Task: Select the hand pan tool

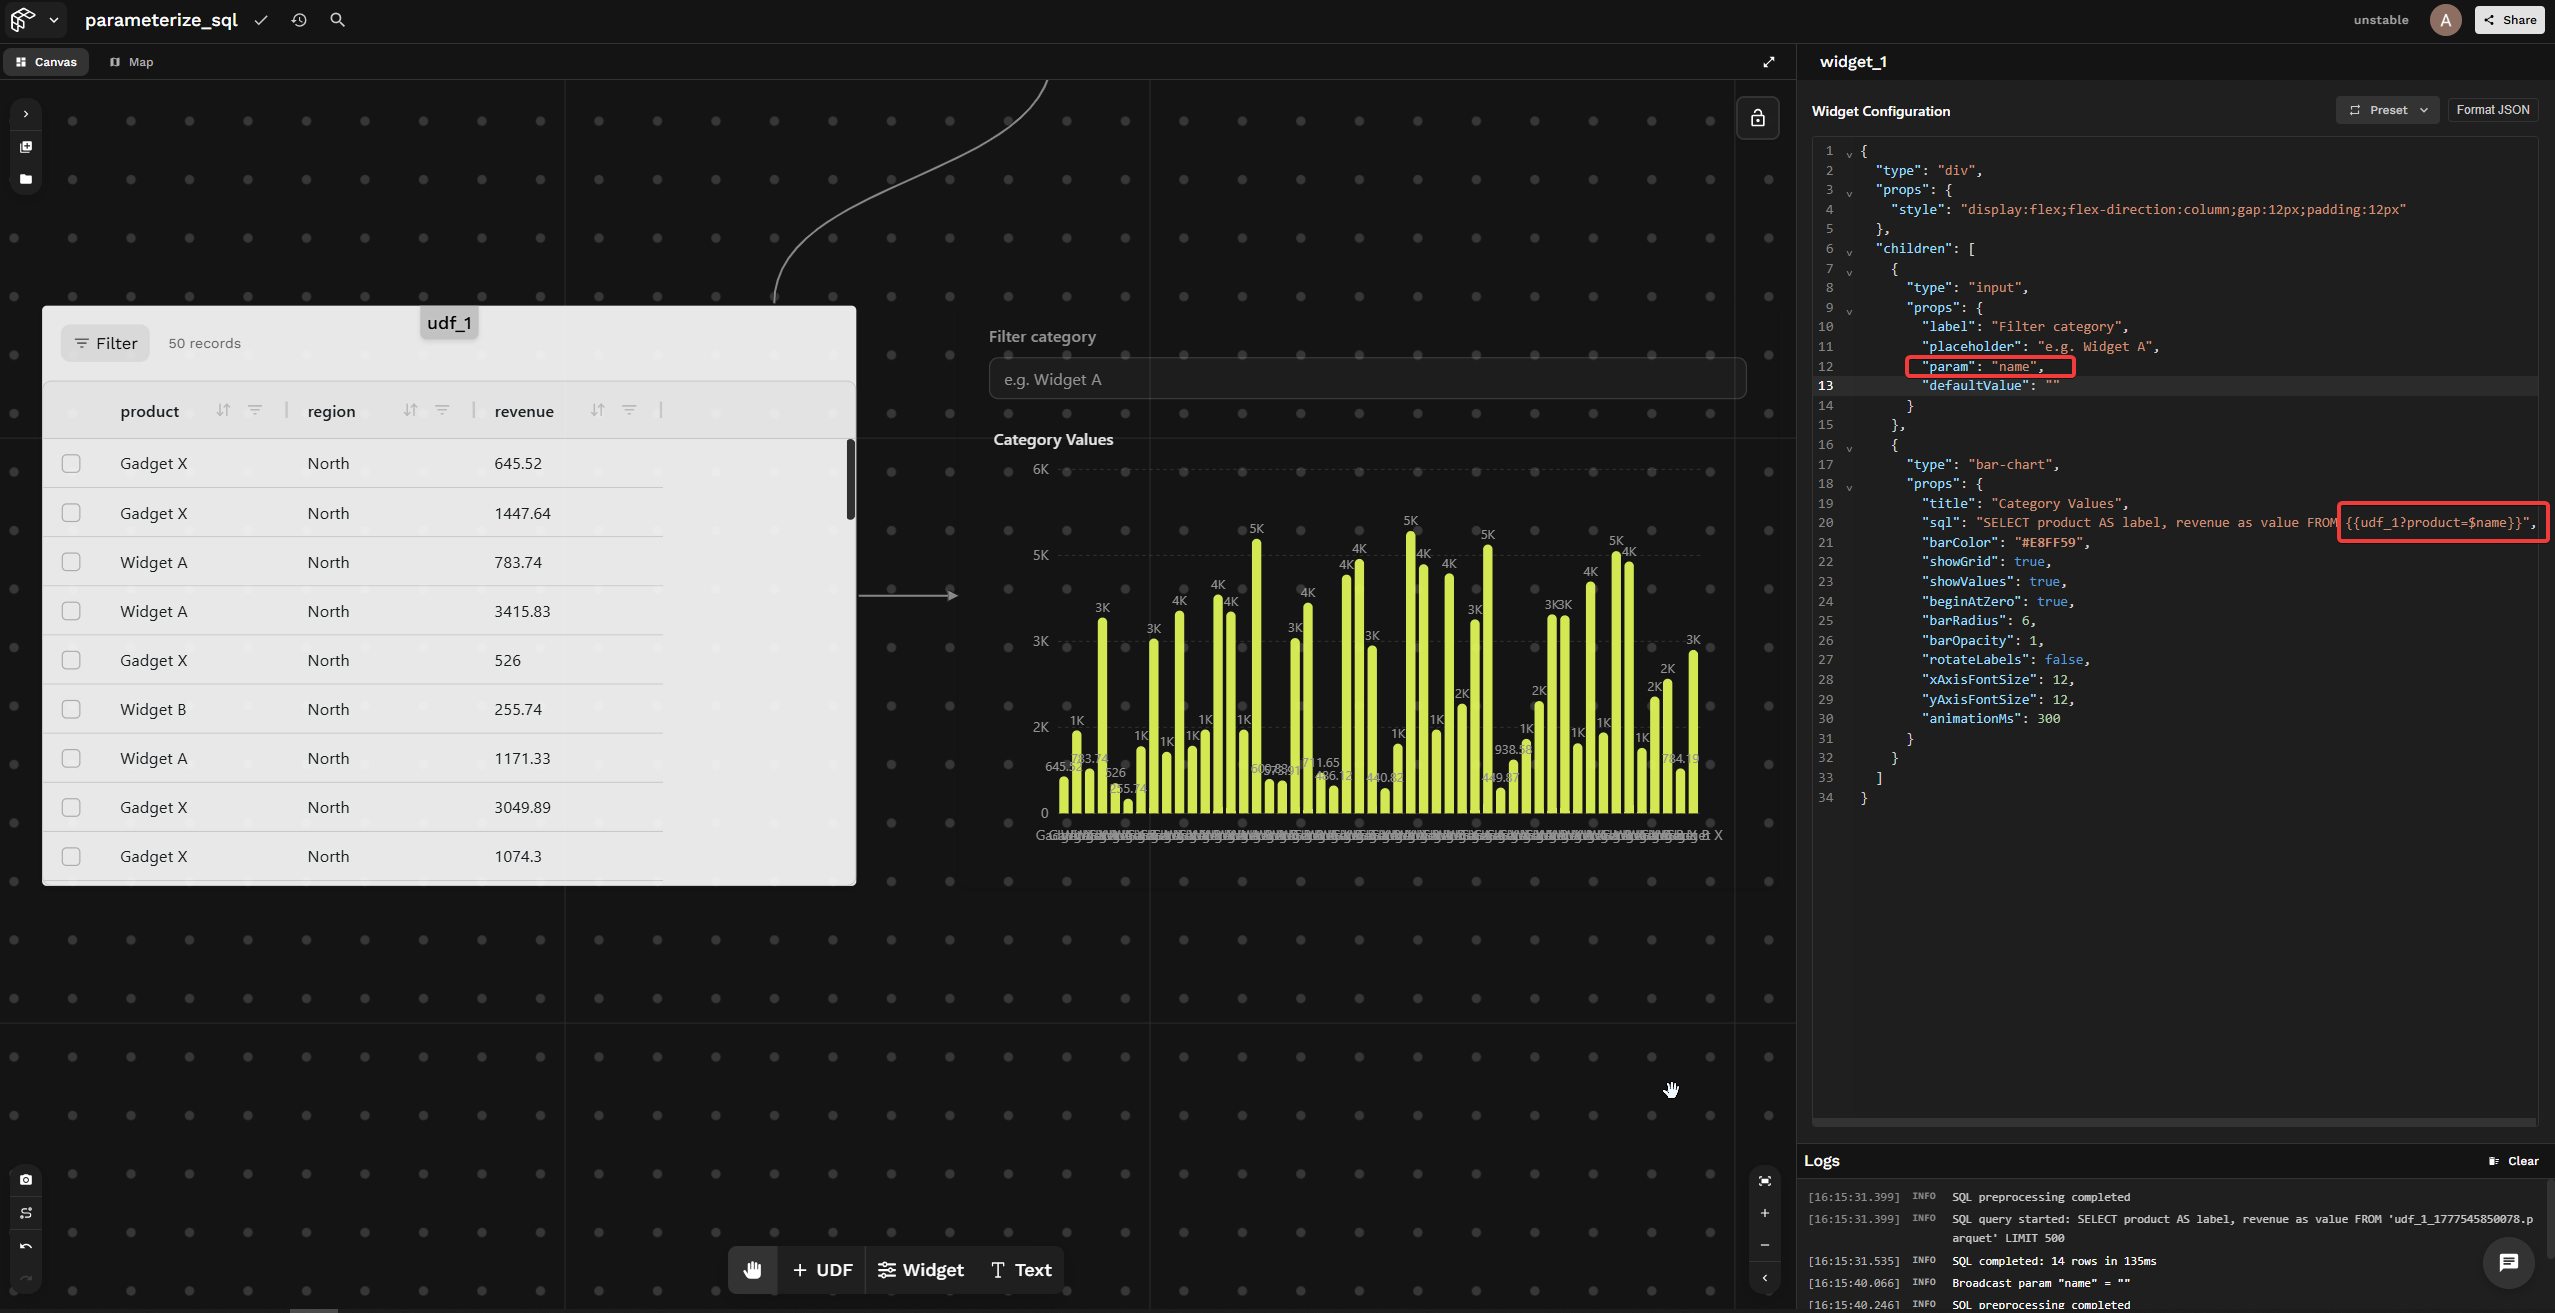Action: point(752,1270)
